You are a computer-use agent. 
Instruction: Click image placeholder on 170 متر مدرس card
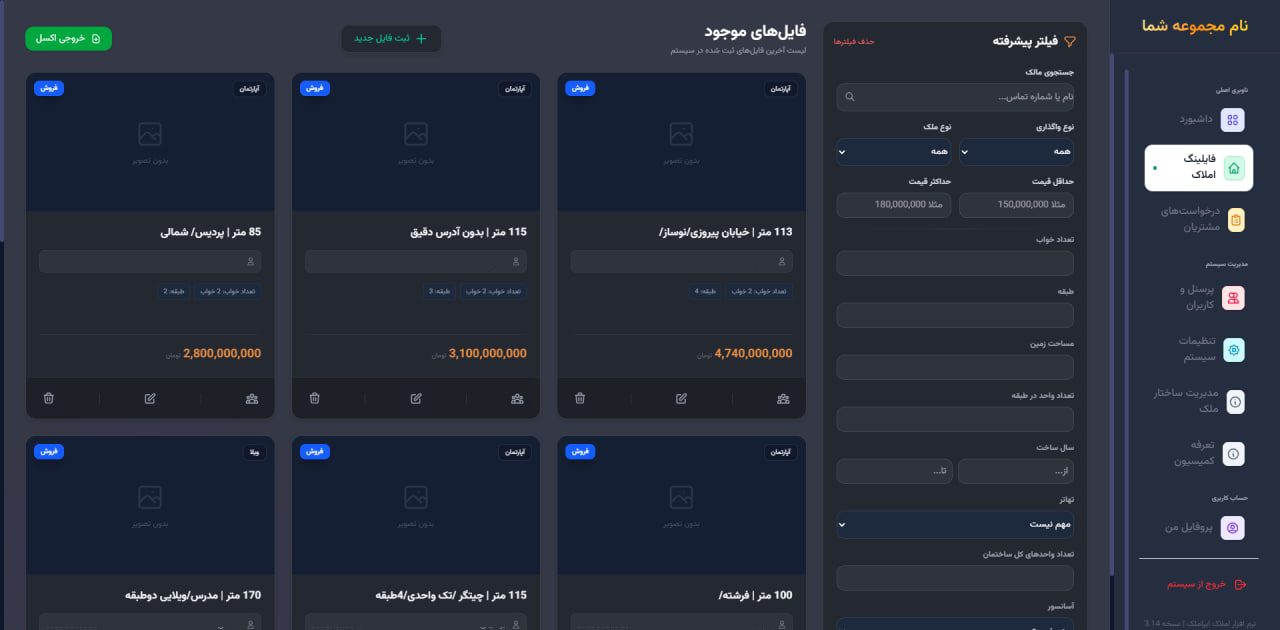[150, 497]
